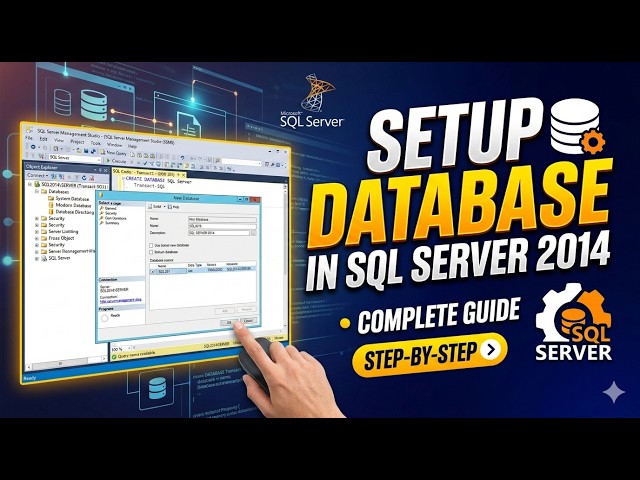640x480 pixels.
Task: Open the Tools menu
Action: pos(96,143)
